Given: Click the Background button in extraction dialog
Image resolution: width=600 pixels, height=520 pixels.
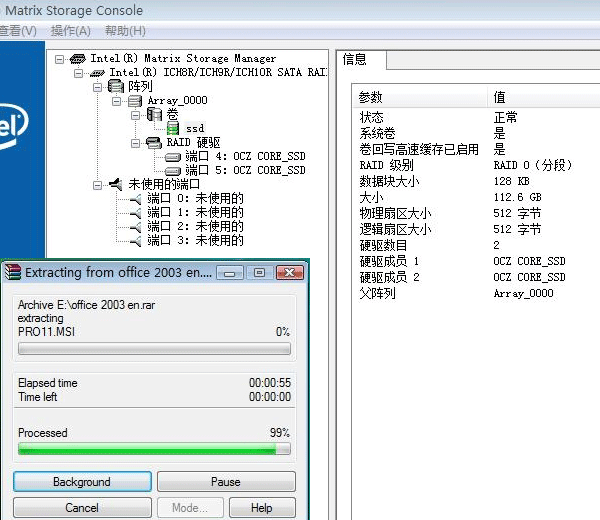Looking at the screenshot, I should 82,482.
